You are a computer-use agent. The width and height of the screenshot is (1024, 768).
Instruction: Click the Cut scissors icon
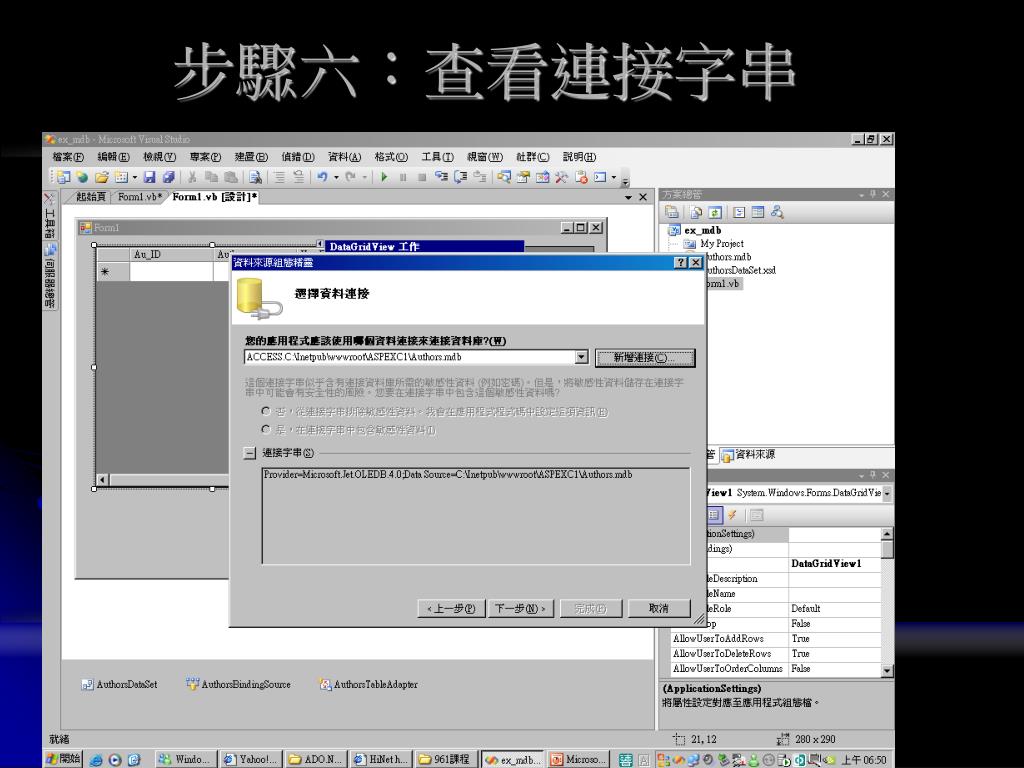(x=192, y=177)
